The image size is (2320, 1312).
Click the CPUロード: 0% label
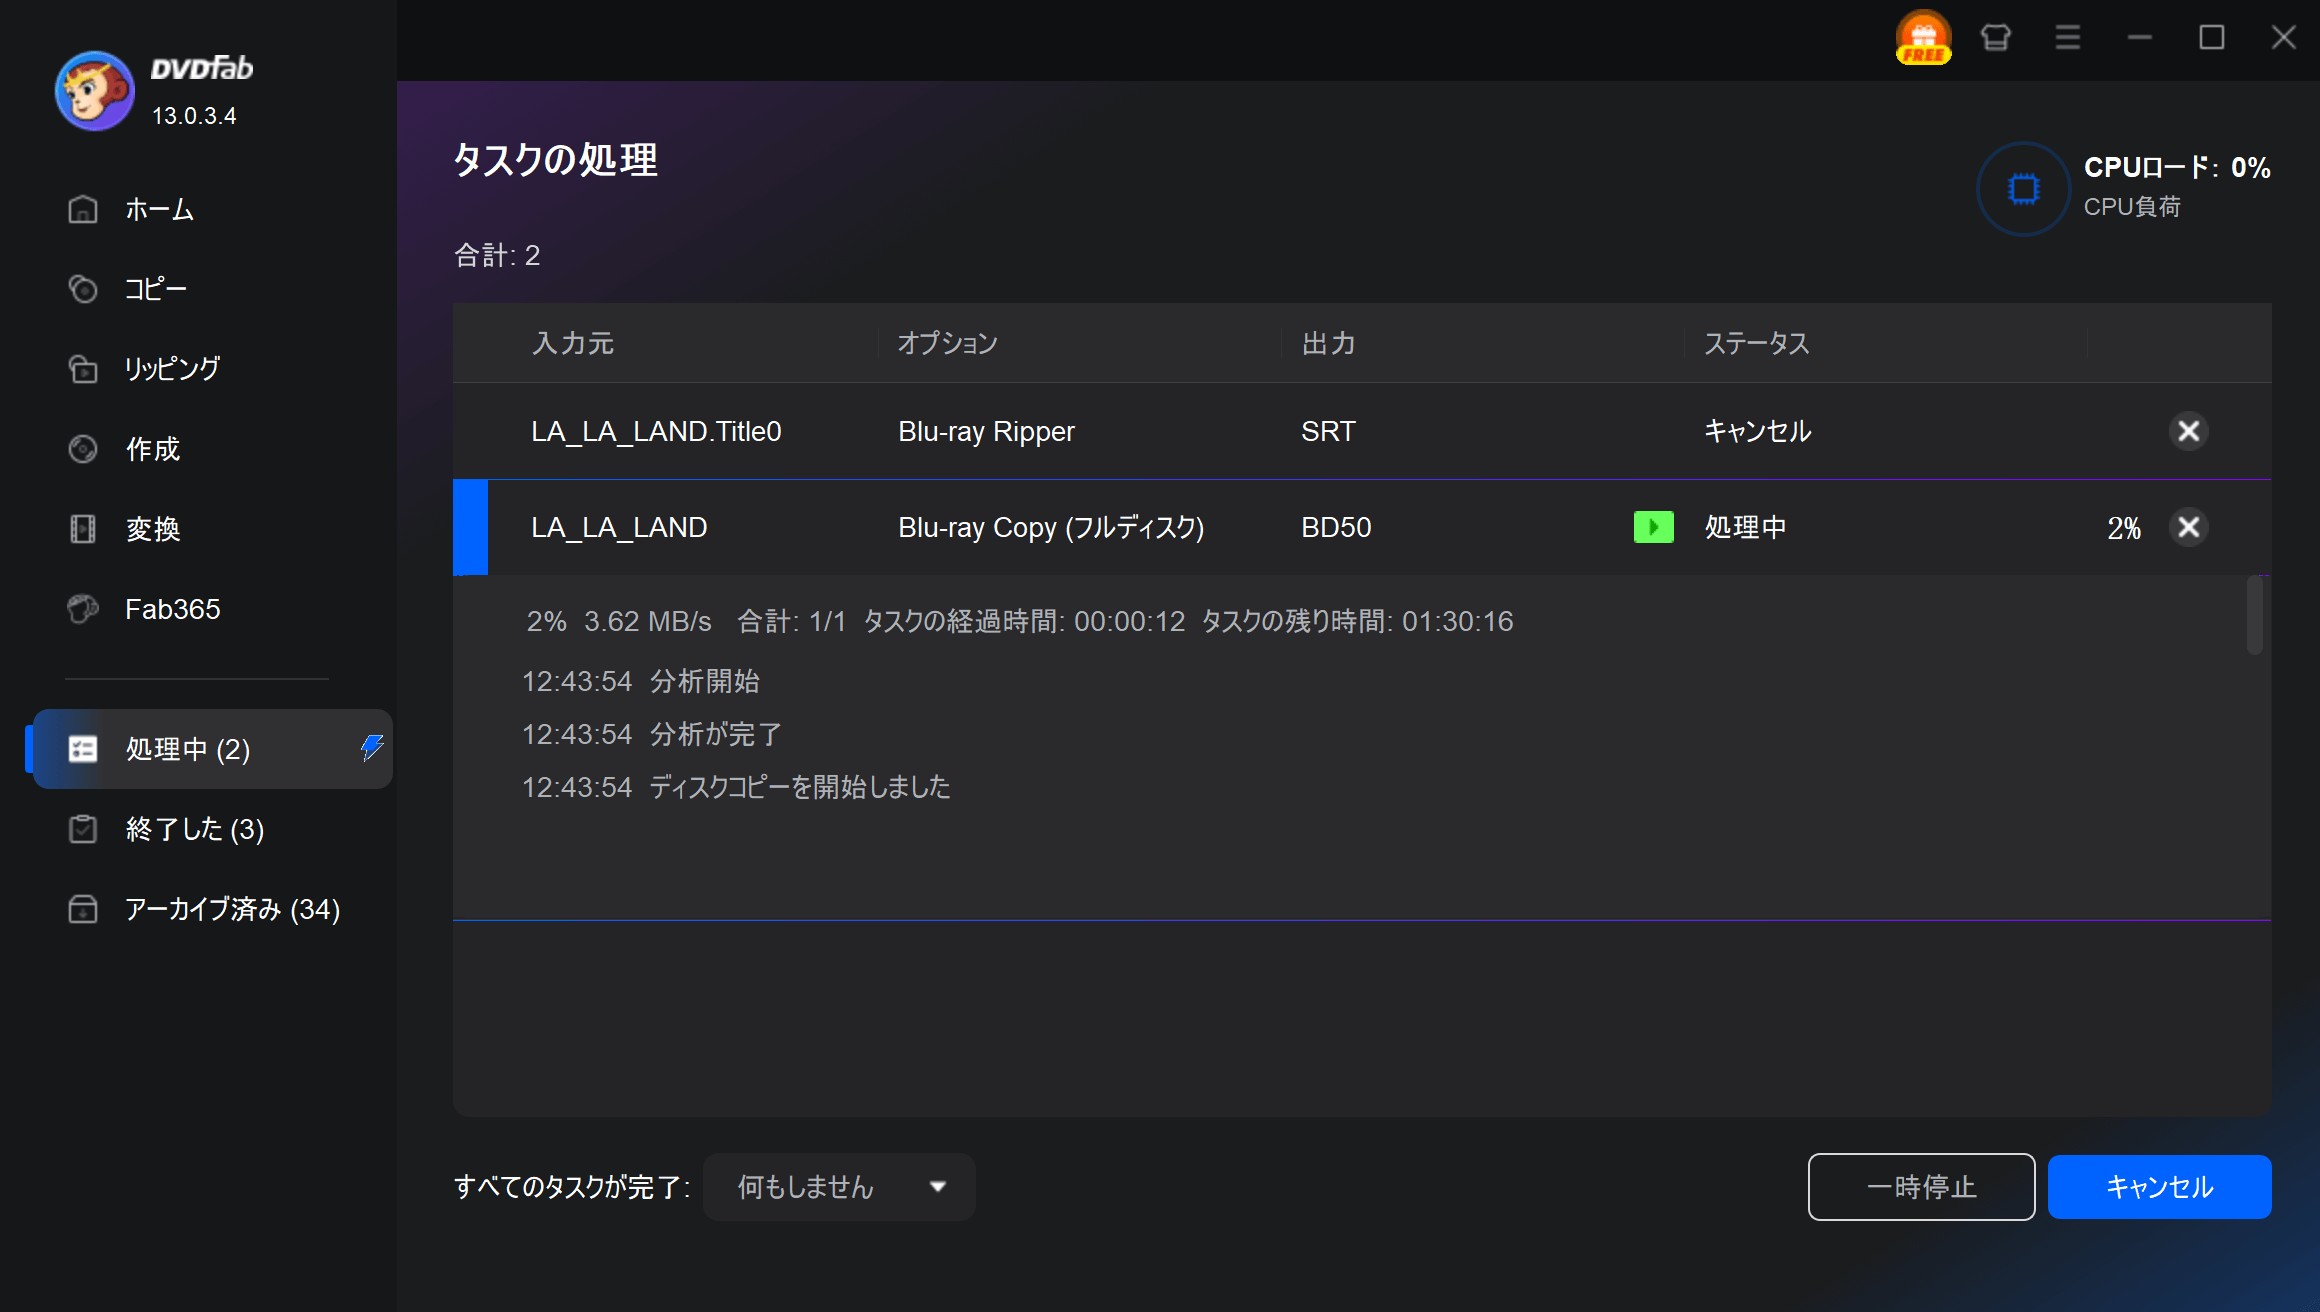2177,167
